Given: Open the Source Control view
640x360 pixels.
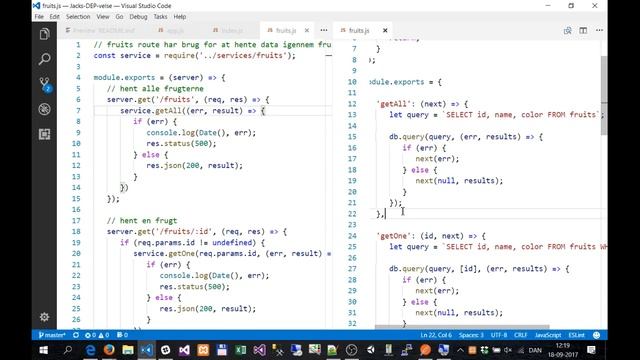Looking at the screenshot, I should 44,84.
